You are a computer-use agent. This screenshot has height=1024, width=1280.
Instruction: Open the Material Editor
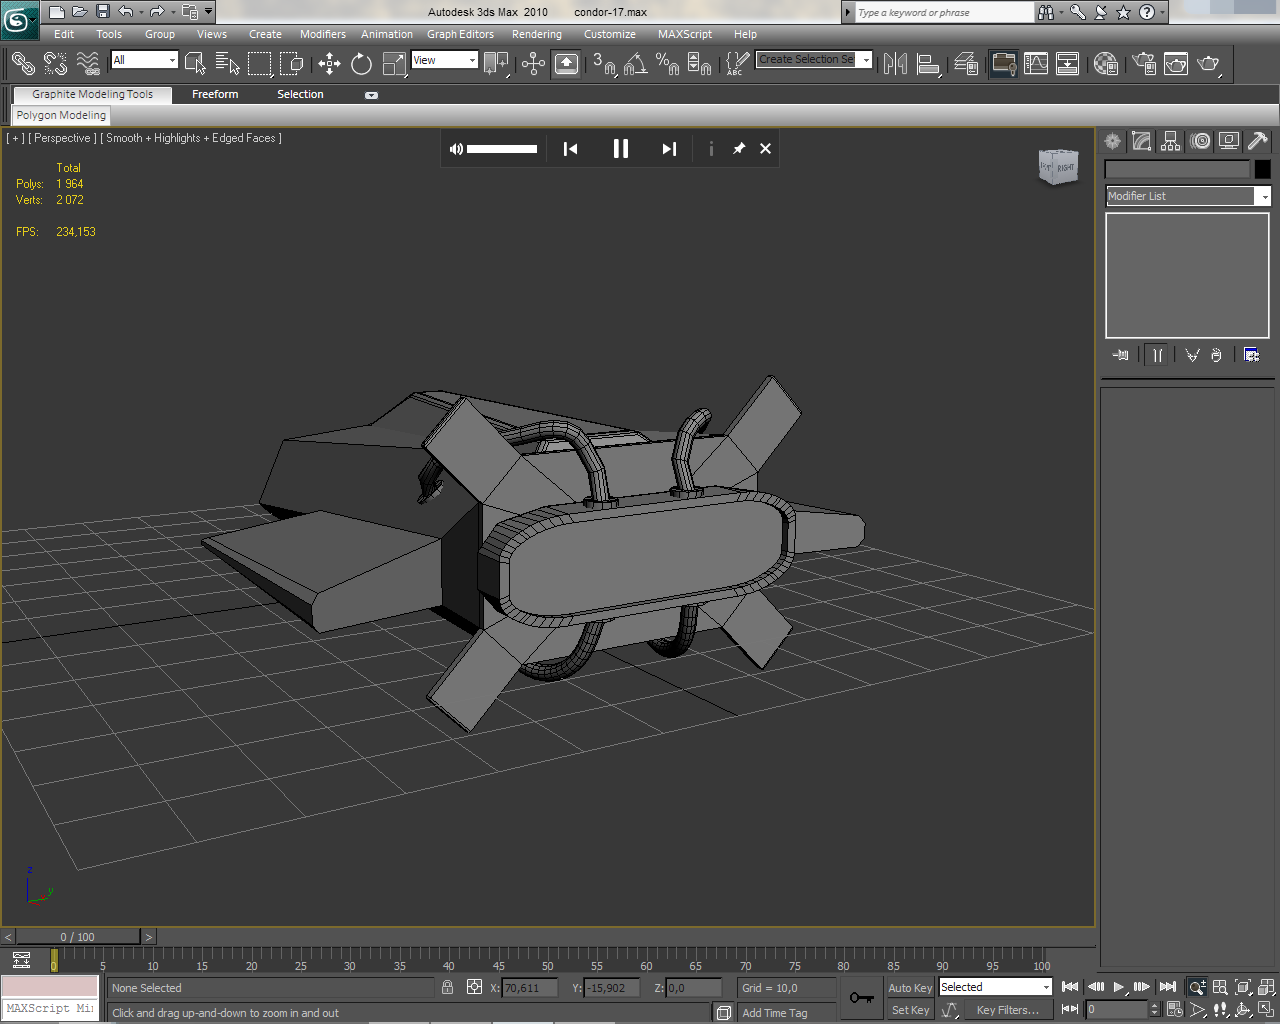click(x=1105, y=64)
